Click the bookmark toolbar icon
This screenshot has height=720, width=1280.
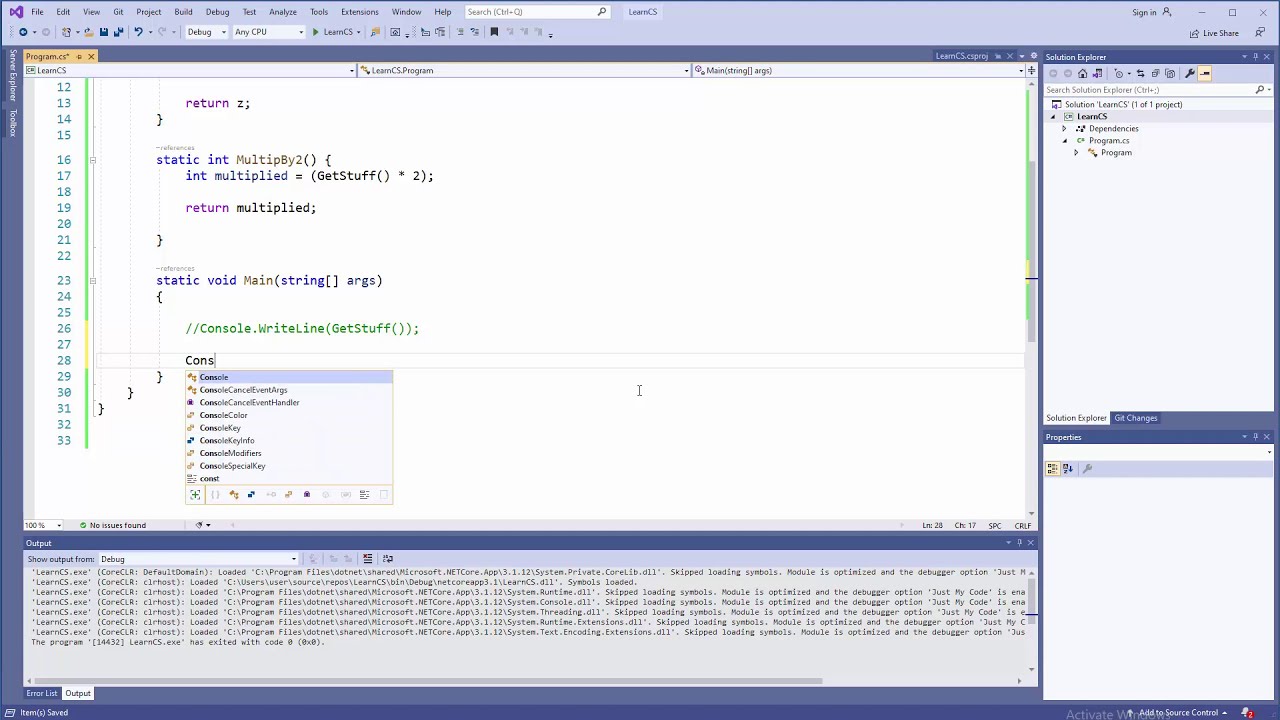494,32
